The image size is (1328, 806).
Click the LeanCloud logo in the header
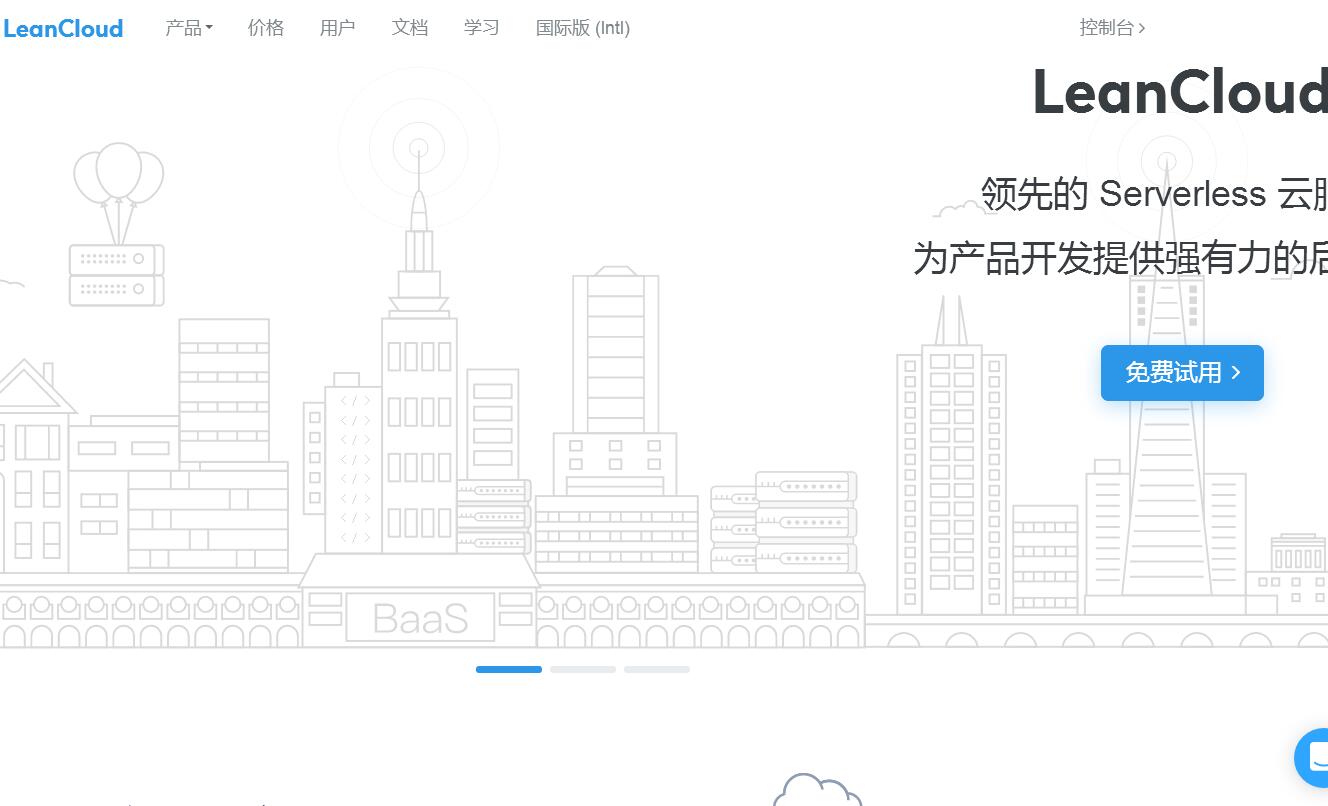click(x=63, y=28)
